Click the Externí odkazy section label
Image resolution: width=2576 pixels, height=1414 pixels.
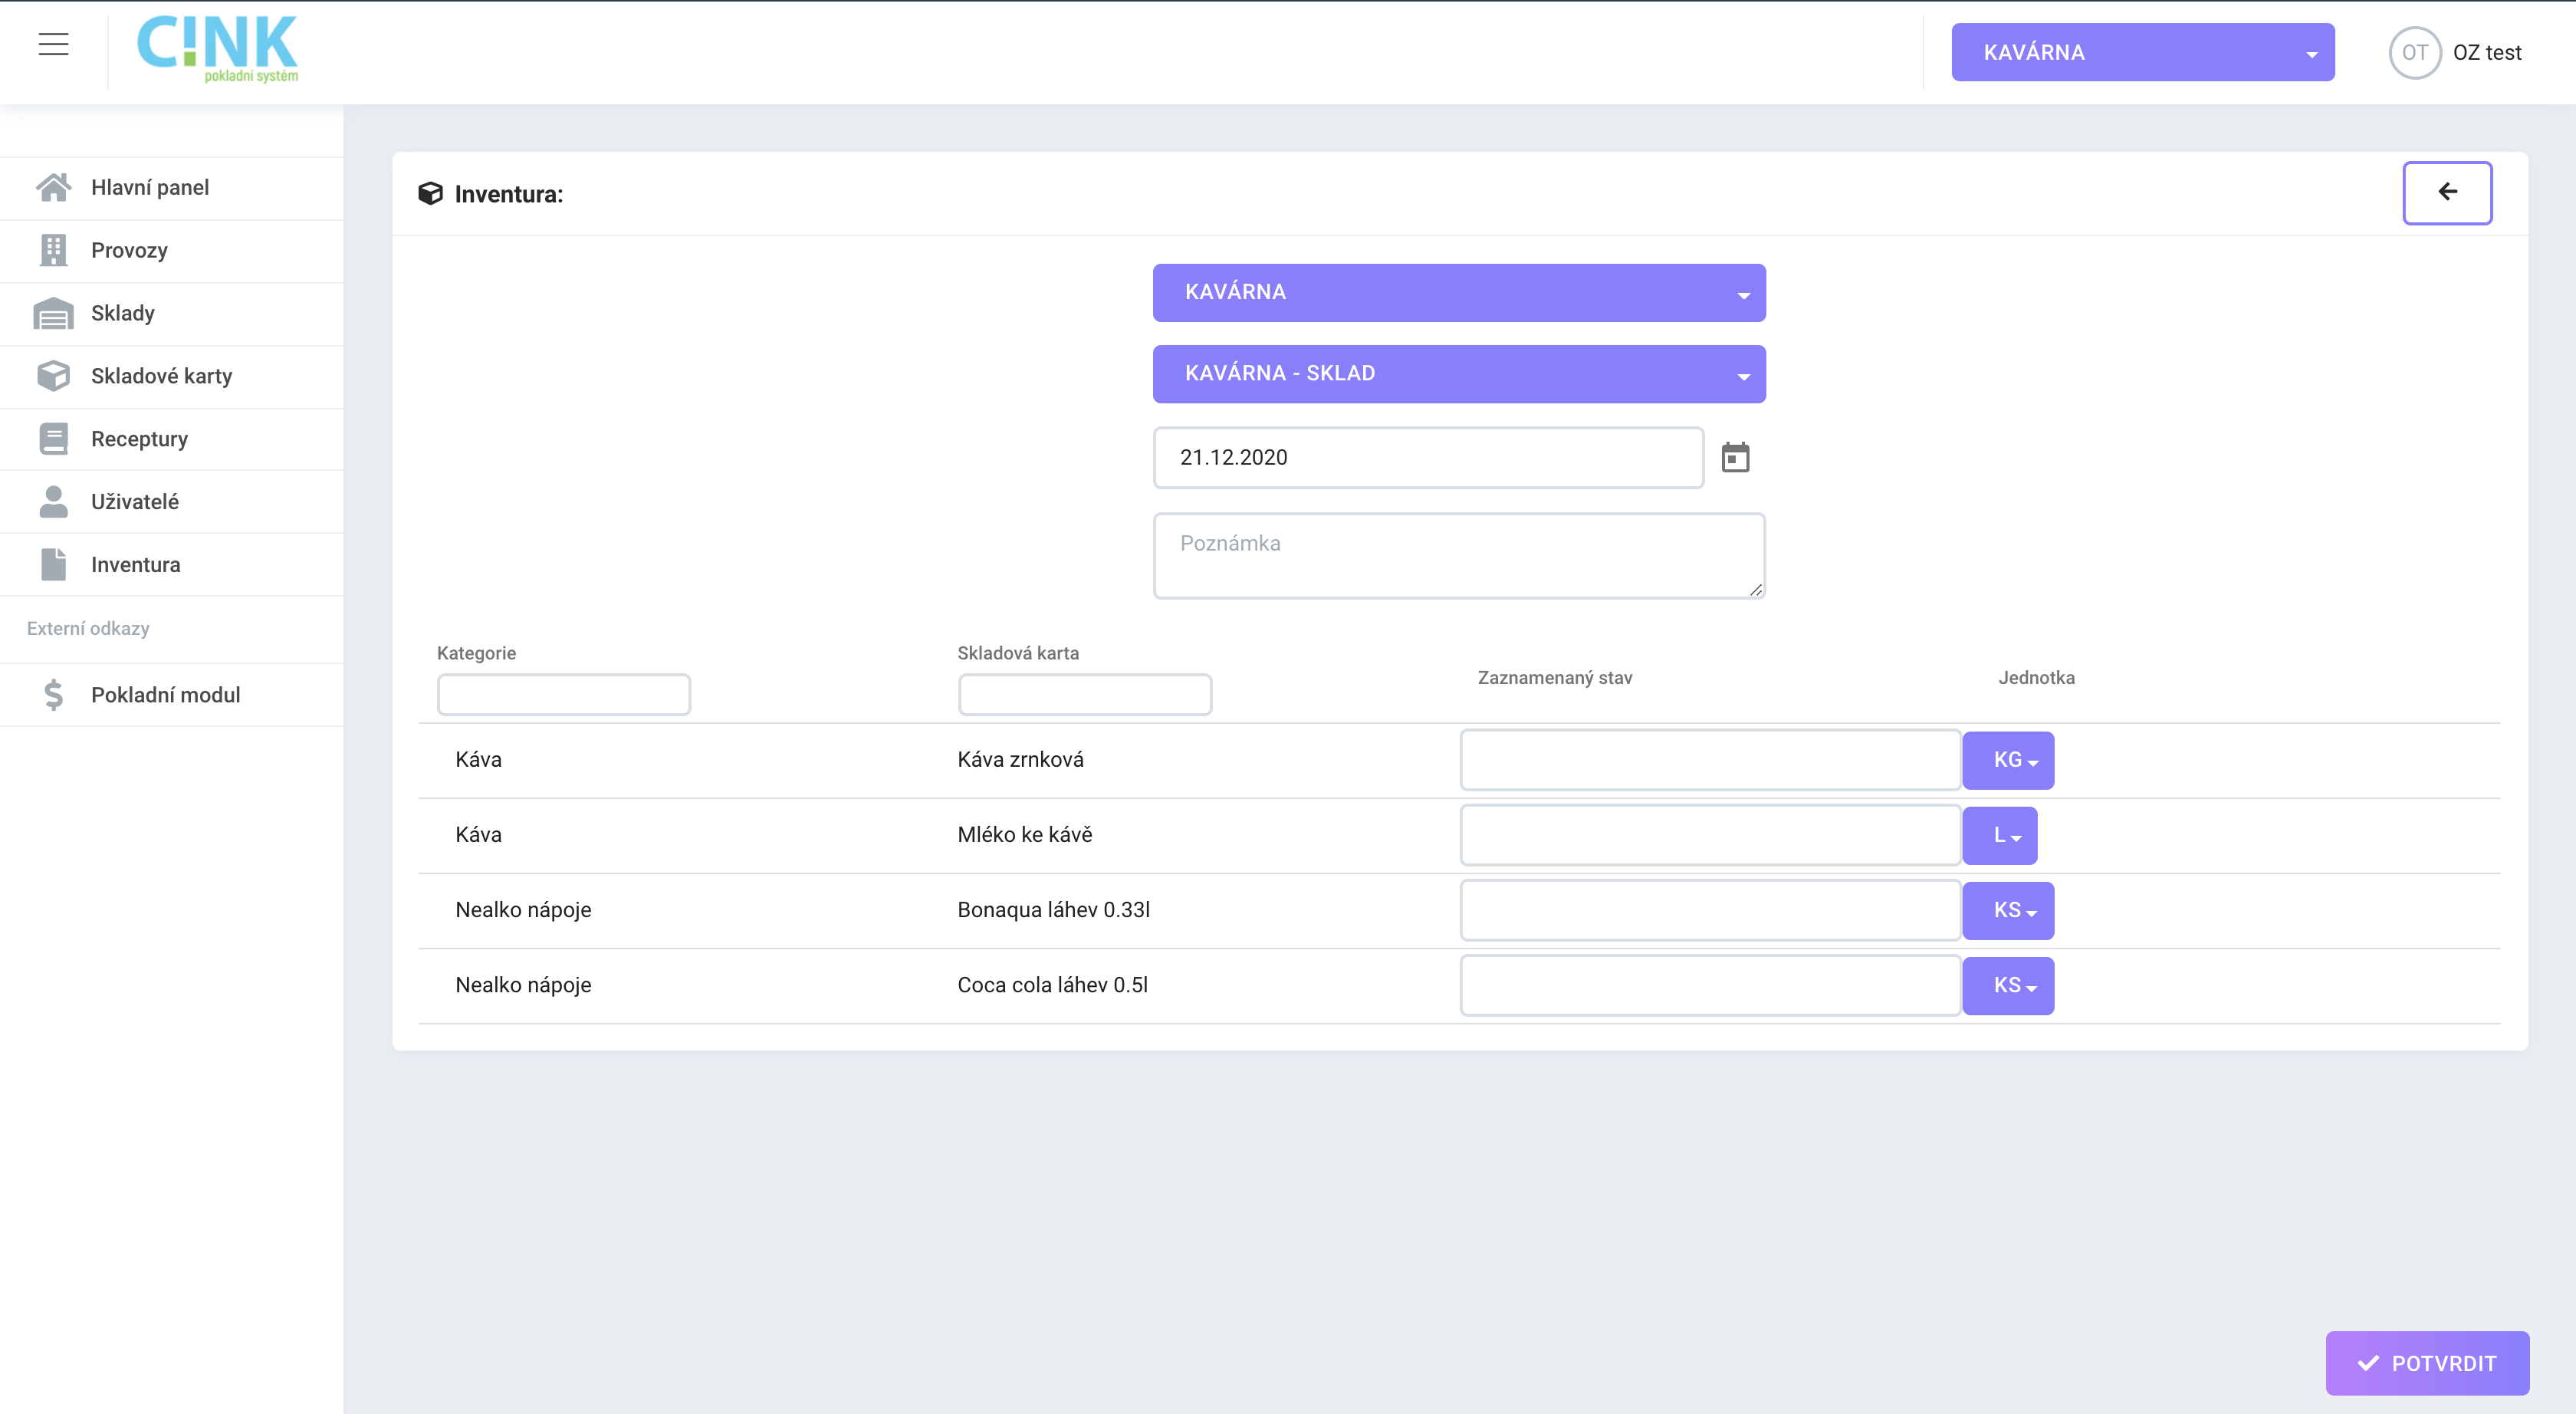tap(88, 629)
